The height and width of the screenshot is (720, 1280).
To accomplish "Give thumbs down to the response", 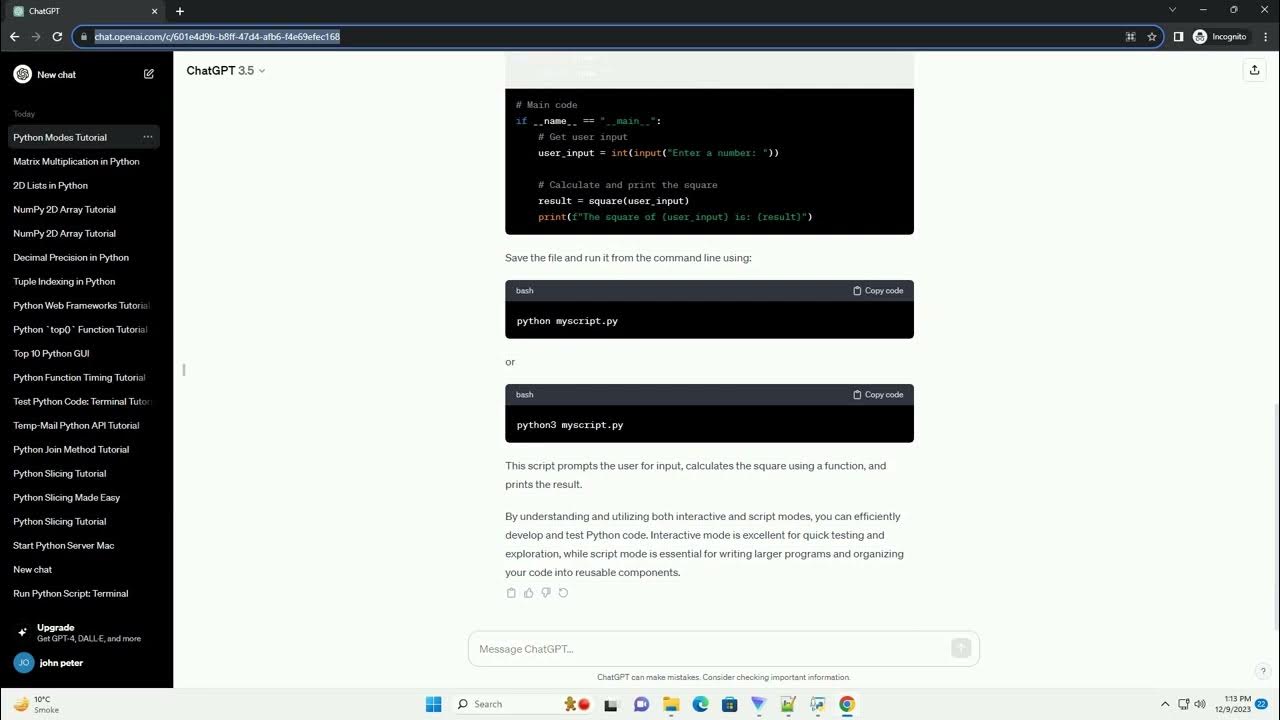I will pyautogui.click(x=546, y=593).
